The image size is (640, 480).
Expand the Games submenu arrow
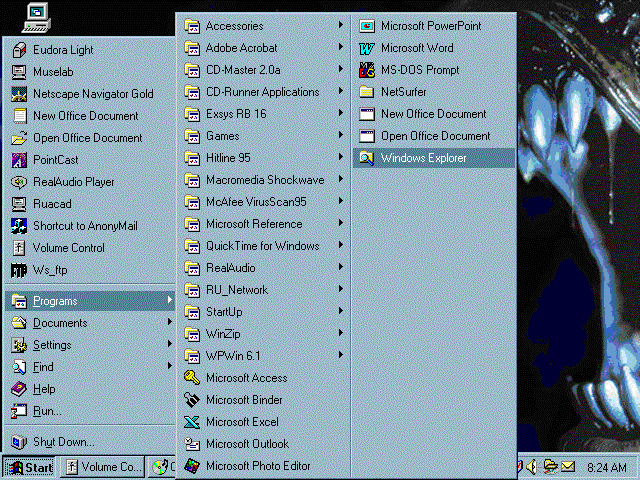coord(340,136)
